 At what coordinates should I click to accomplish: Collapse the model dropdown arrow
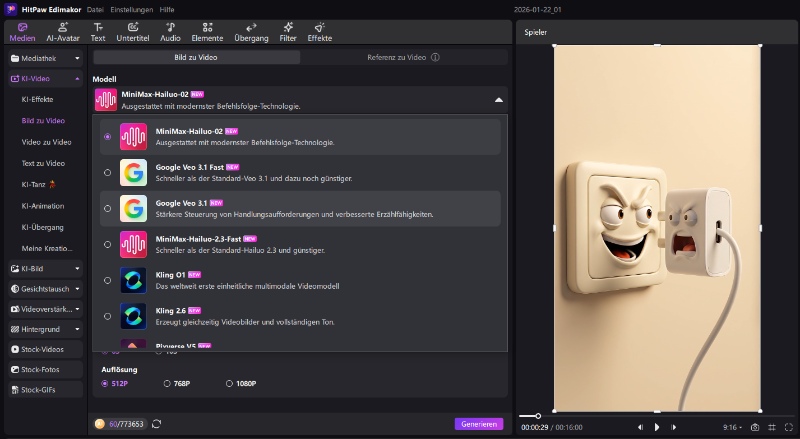point(498,100)
